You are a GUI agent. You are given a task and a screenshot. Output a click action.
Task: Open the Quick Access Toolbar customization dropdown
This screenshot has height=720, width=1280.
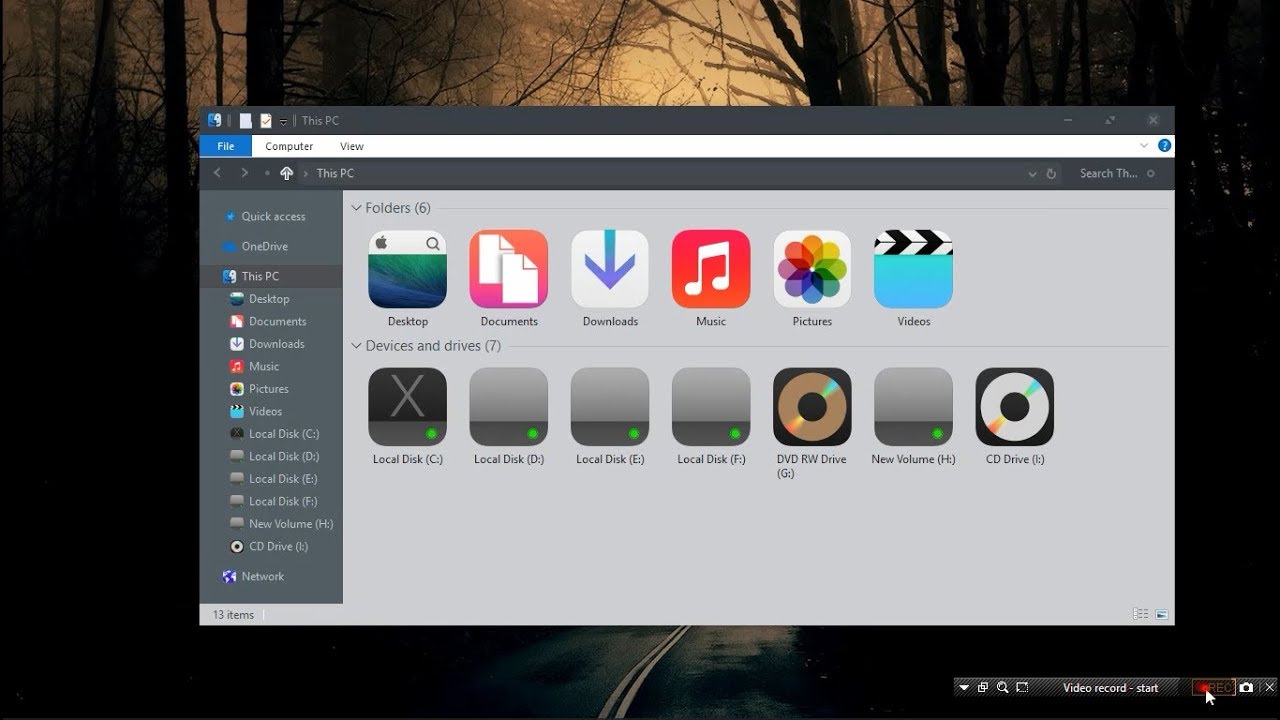[x=284, y=120]
